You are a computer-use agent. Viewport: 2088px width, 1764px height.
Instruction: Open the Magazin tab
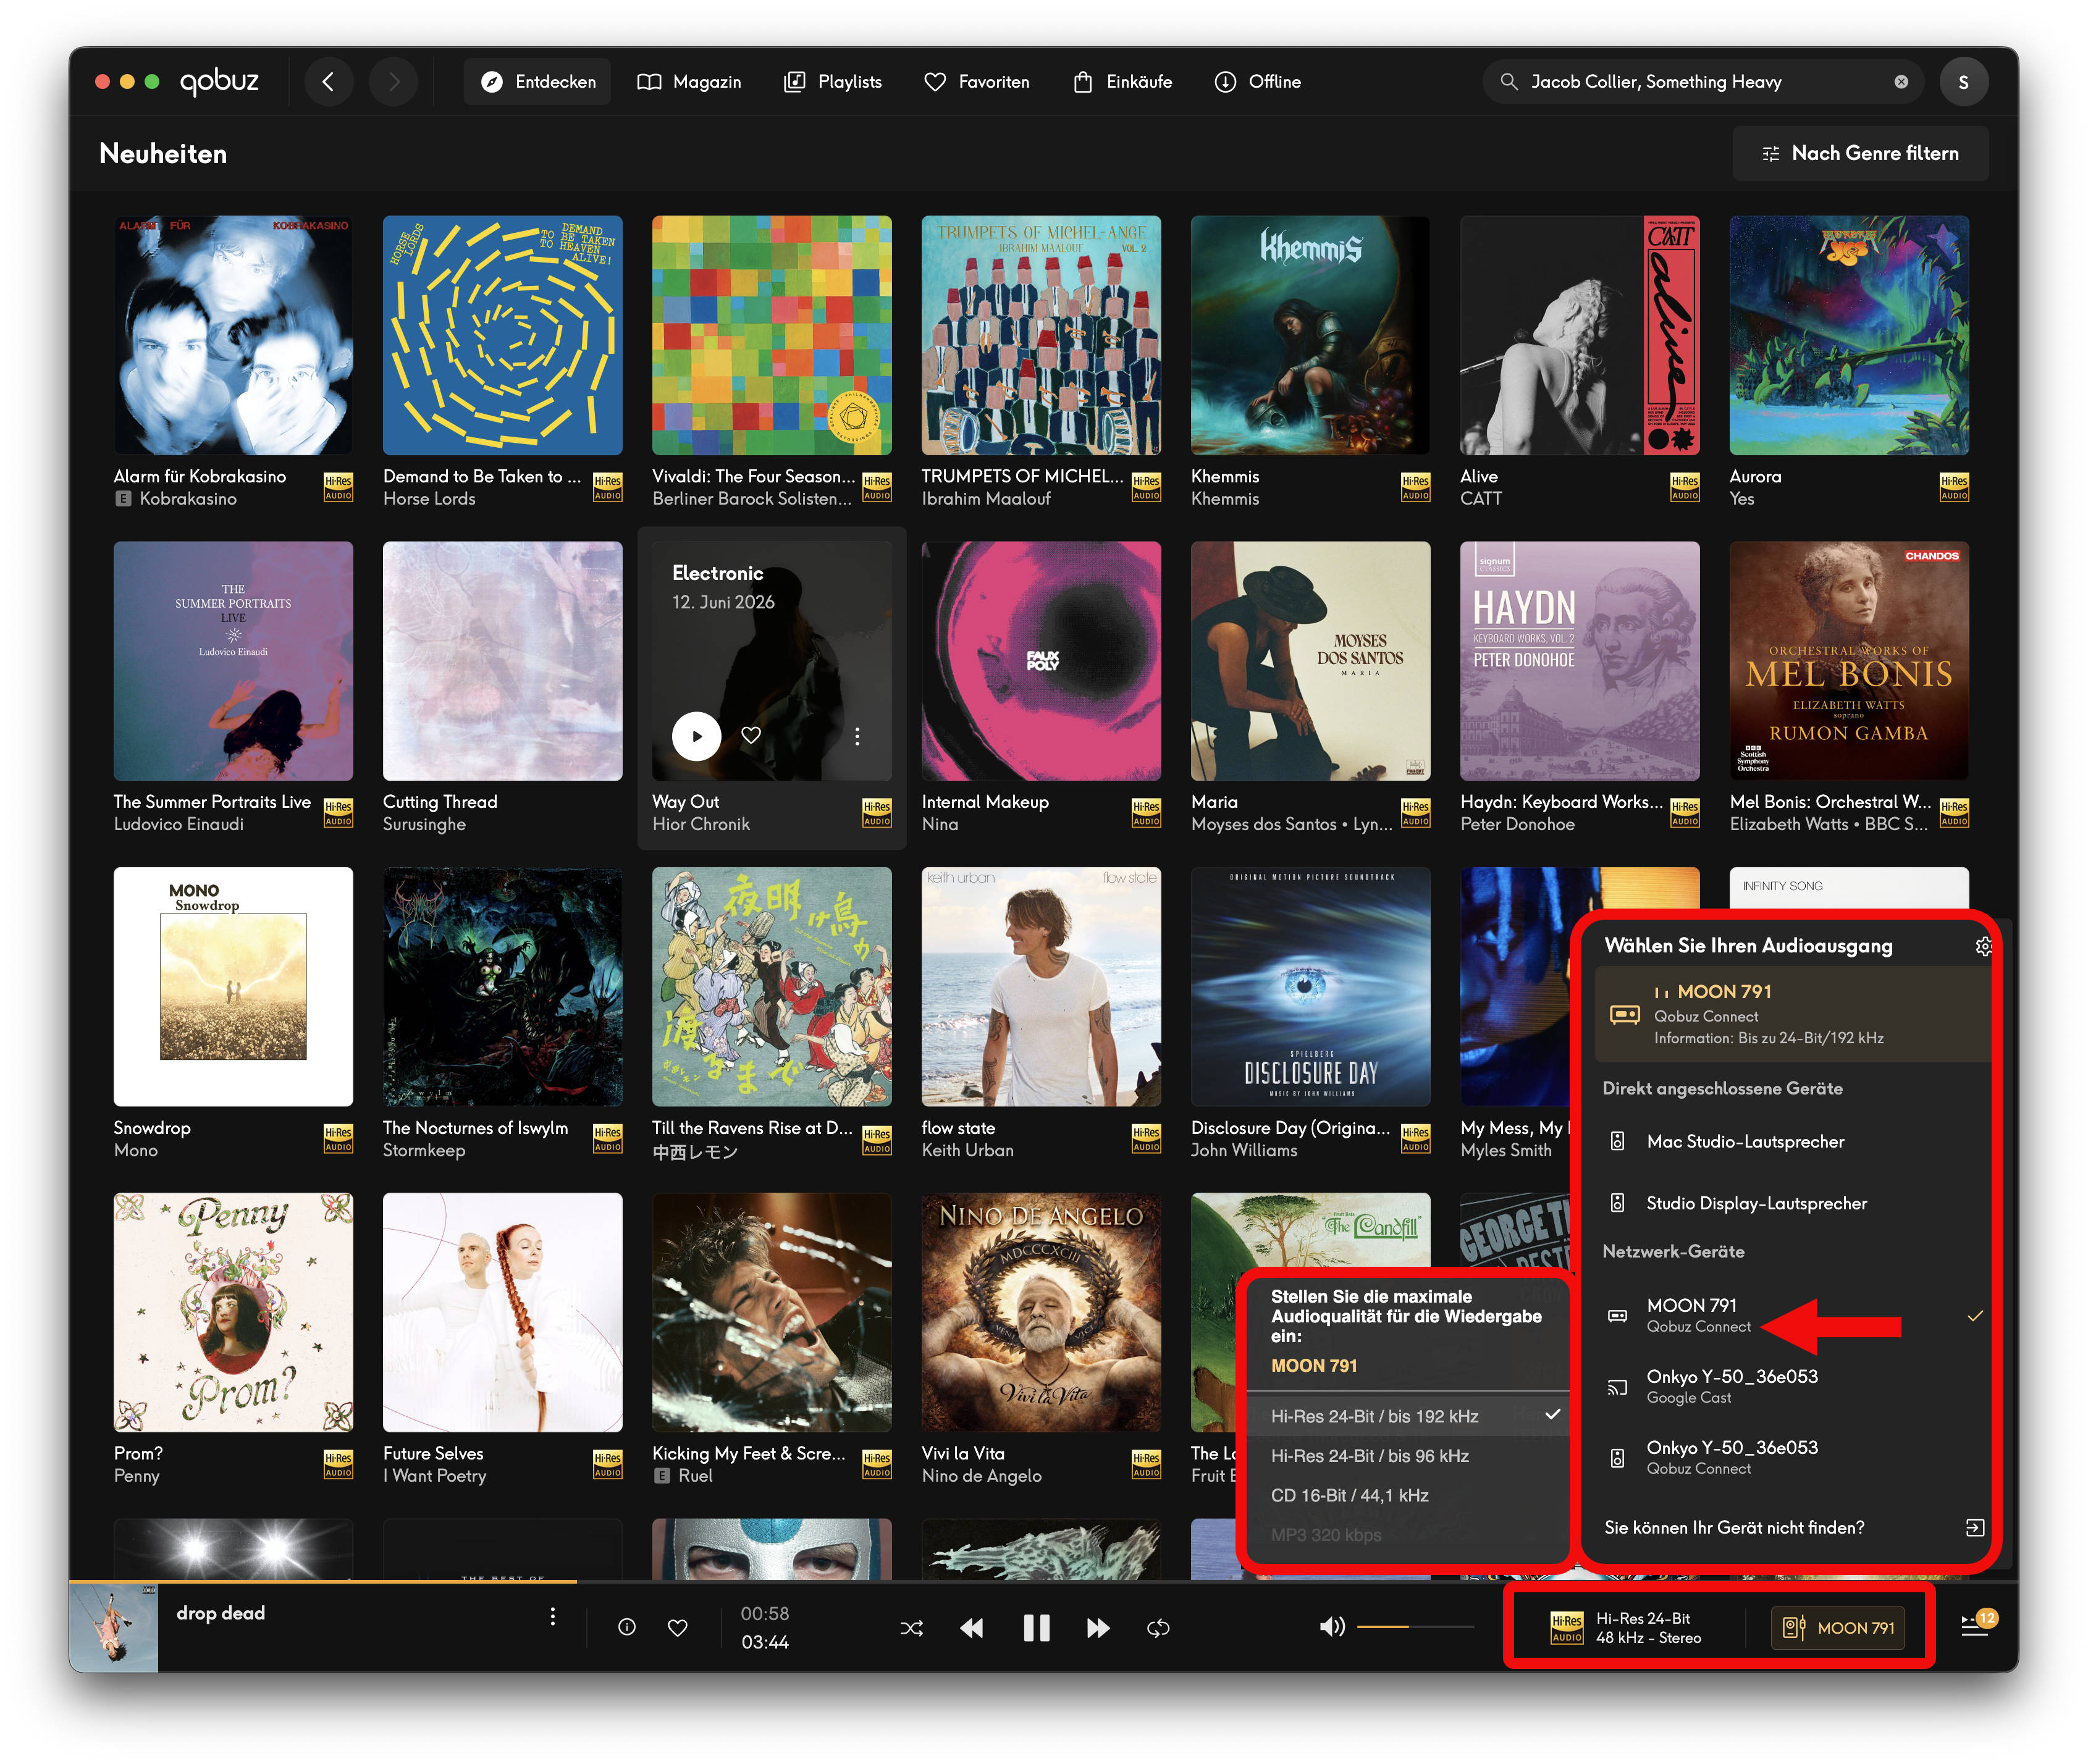[x=690, y=82]
